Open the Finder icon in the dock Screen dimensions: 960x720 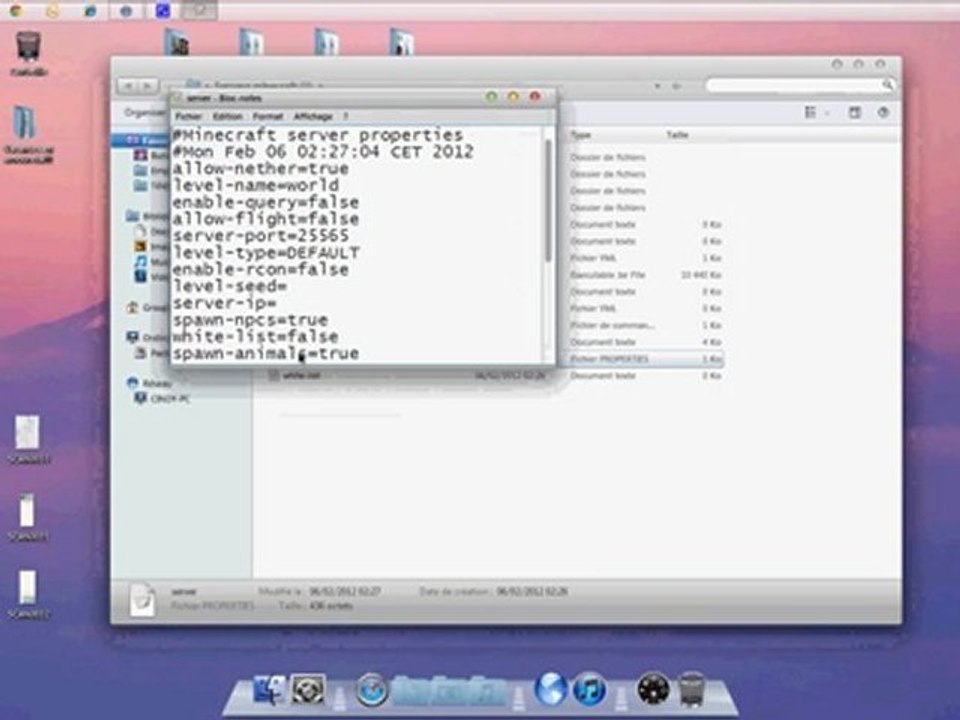(268, 690)
